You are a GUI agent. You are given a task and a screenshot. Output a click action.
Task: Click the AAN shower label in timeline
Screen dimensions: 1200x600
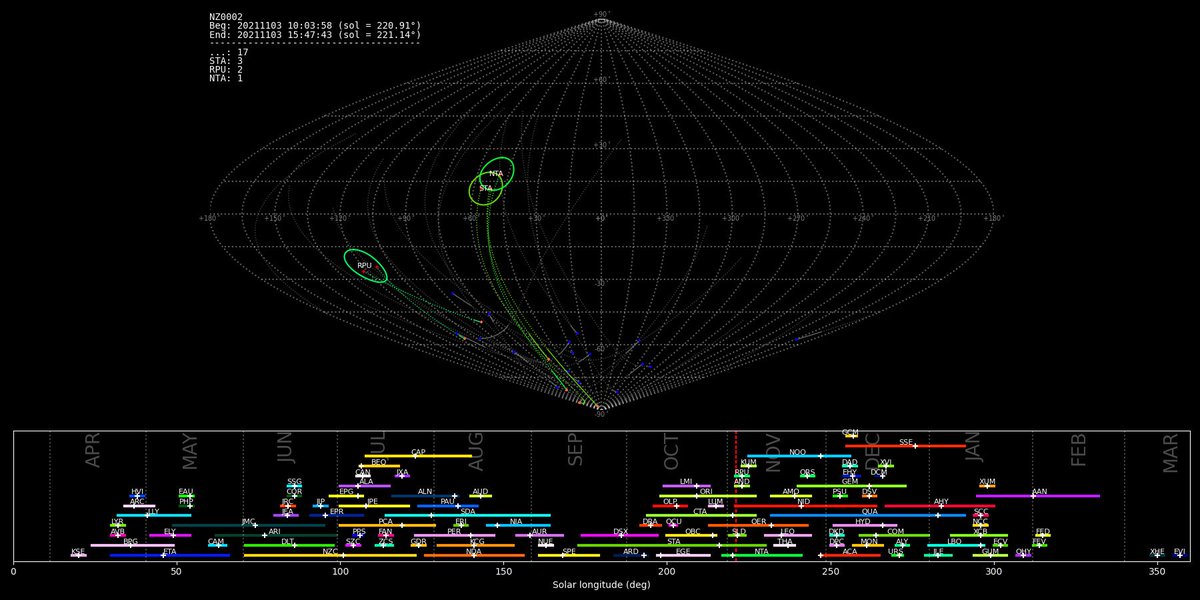point(1040,491)
